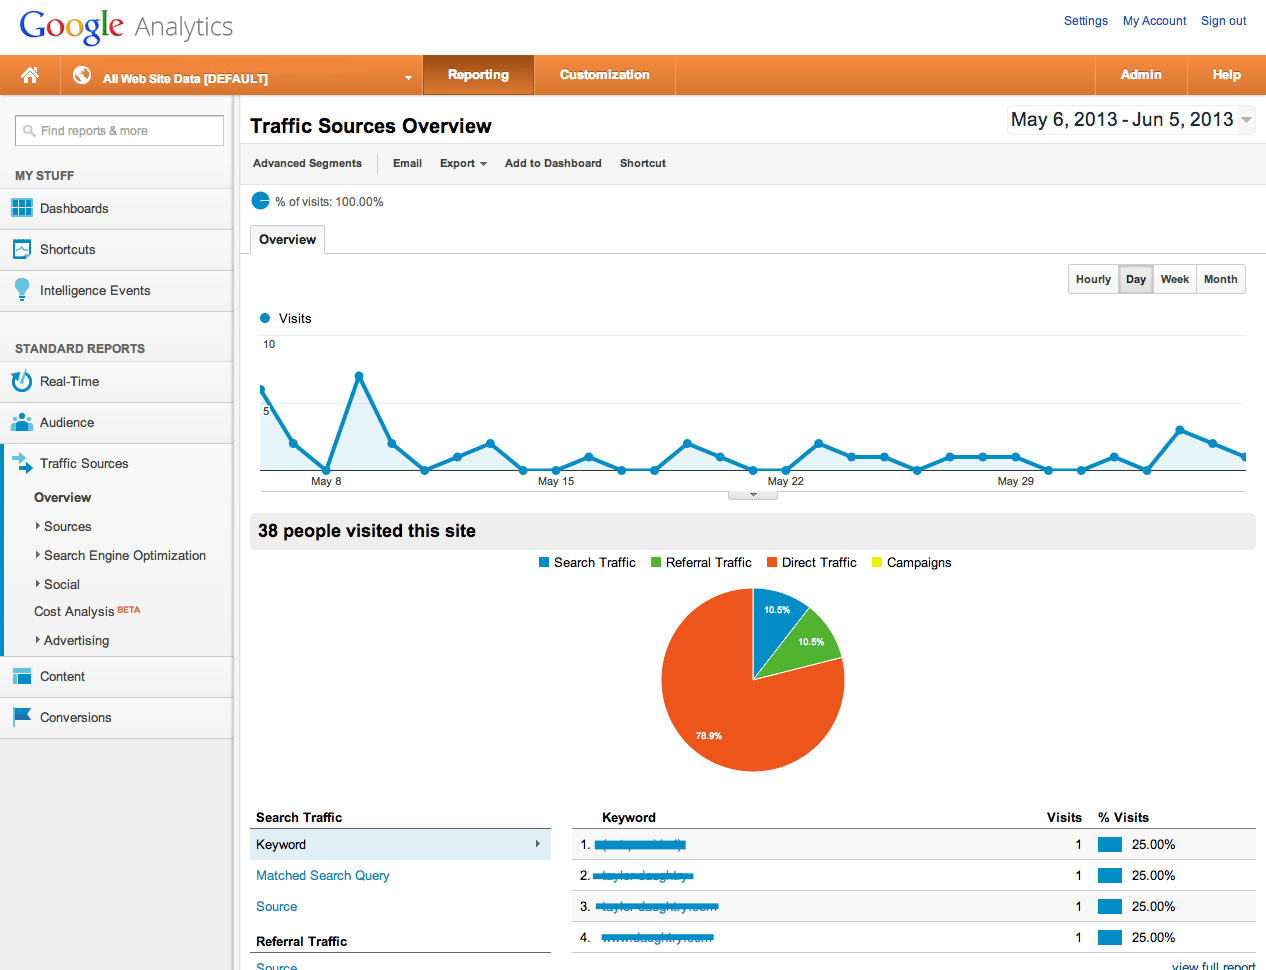
Task: Click the Find reports search field
Action: click(119, 131)
